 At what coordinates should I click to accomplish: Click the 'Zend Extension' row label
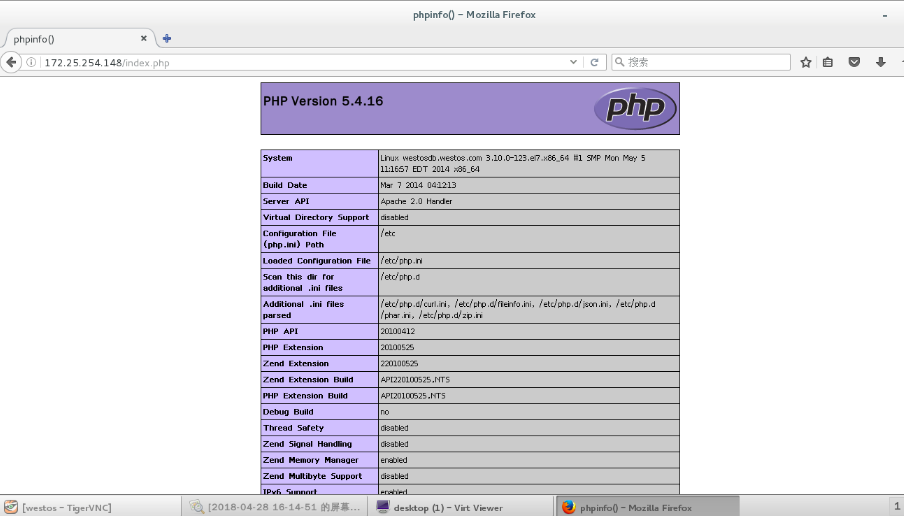point(296,364)
